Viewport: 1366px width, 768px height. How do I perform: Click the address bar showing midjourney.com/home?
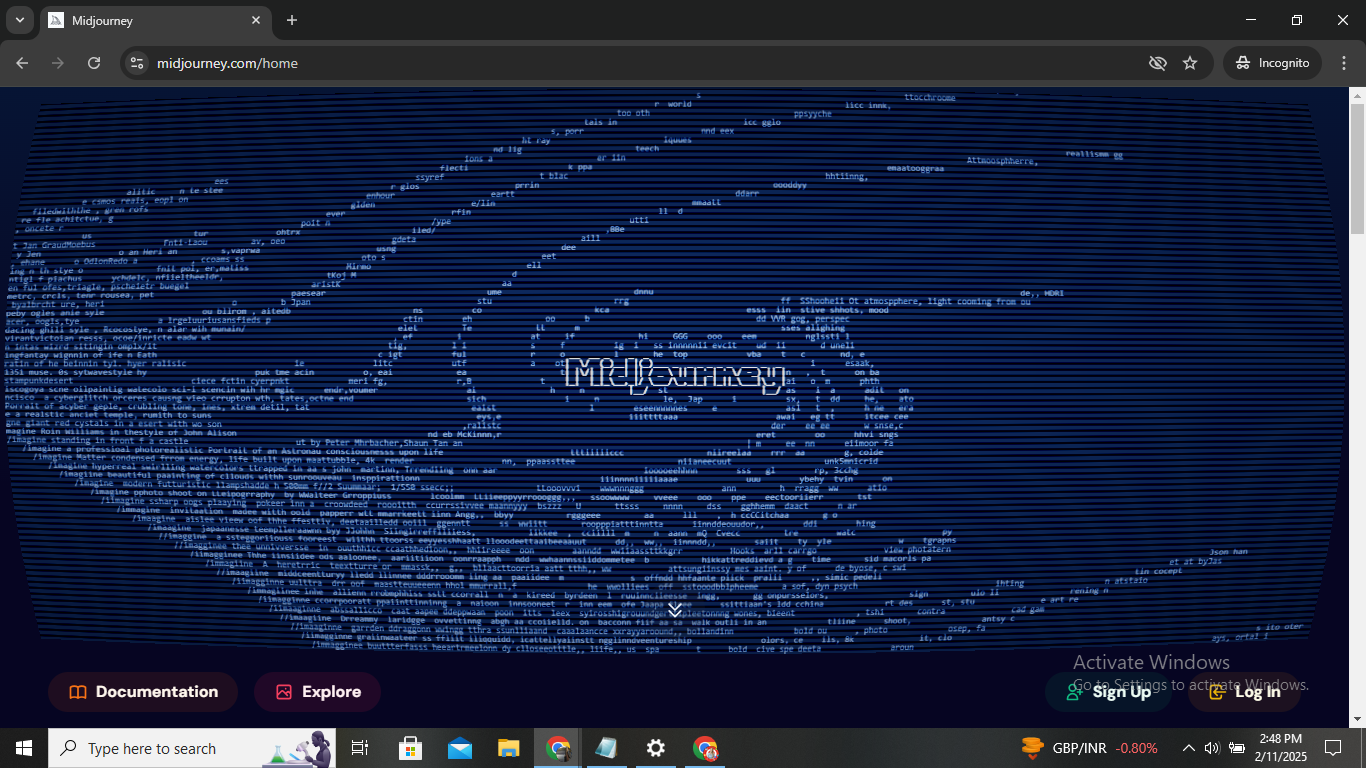pyautogui.click(x=227, y=63)
